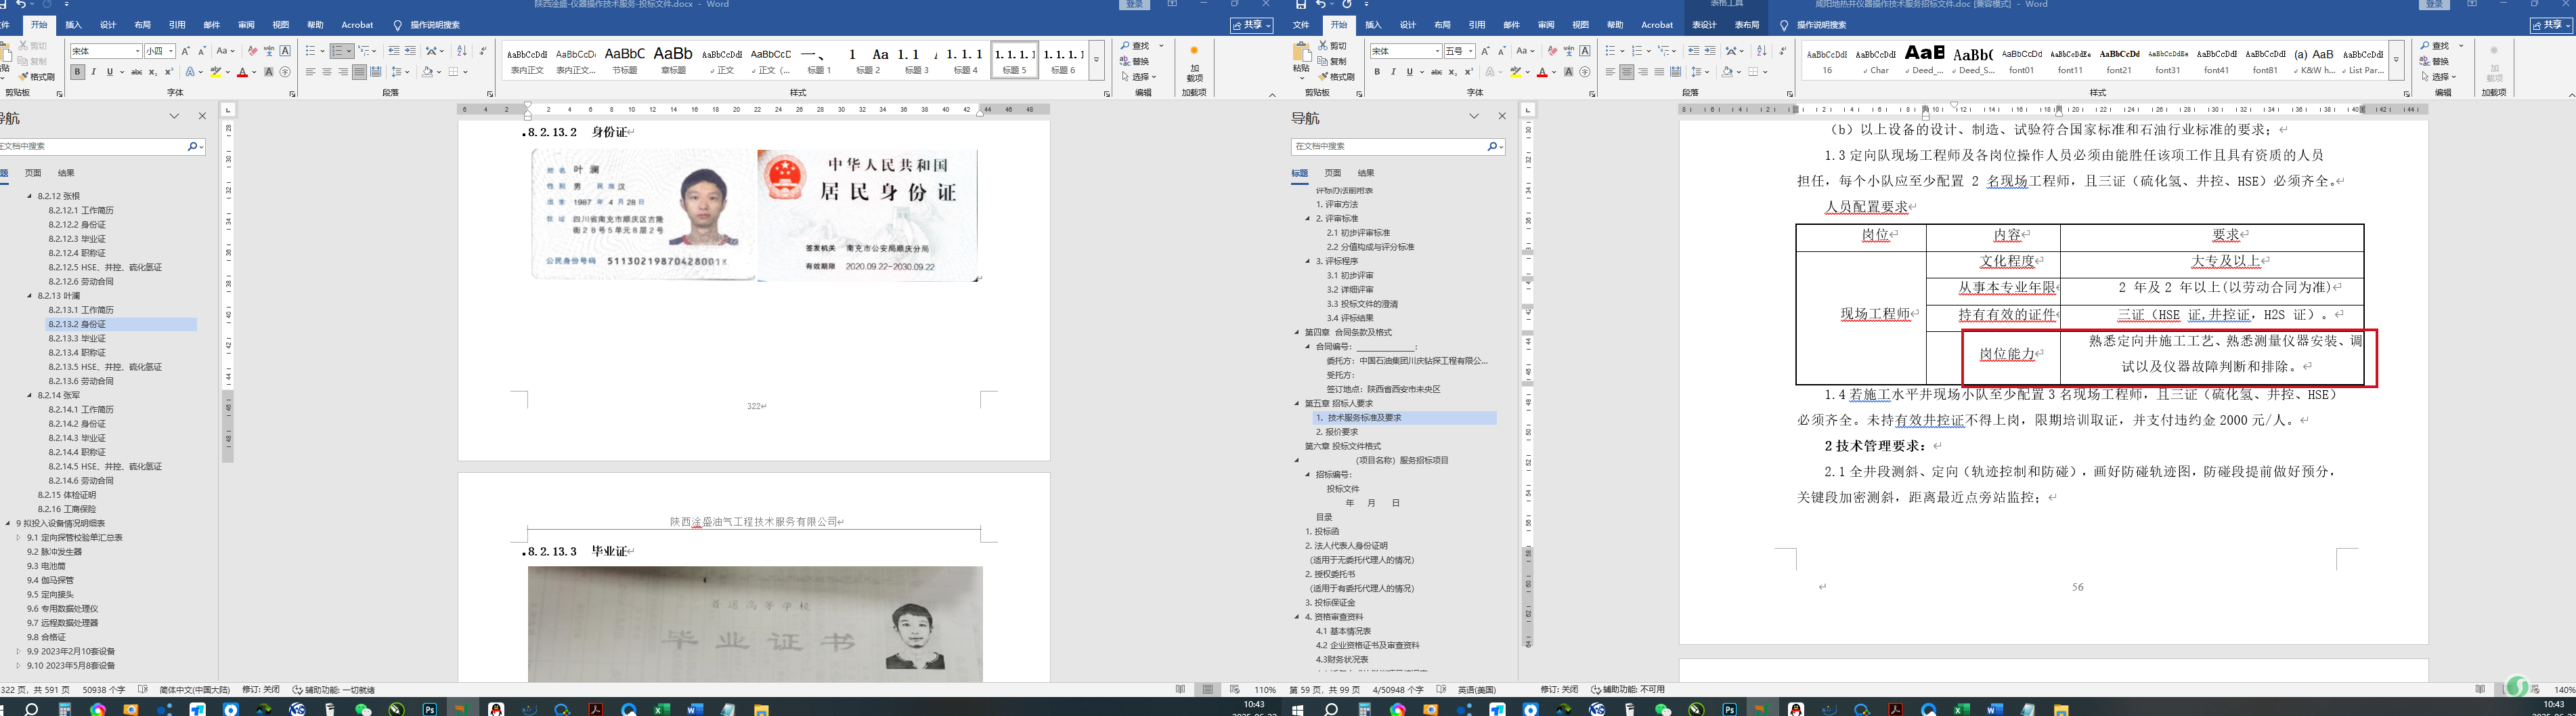Apply character shading in the right Word window

point(1568,72)
